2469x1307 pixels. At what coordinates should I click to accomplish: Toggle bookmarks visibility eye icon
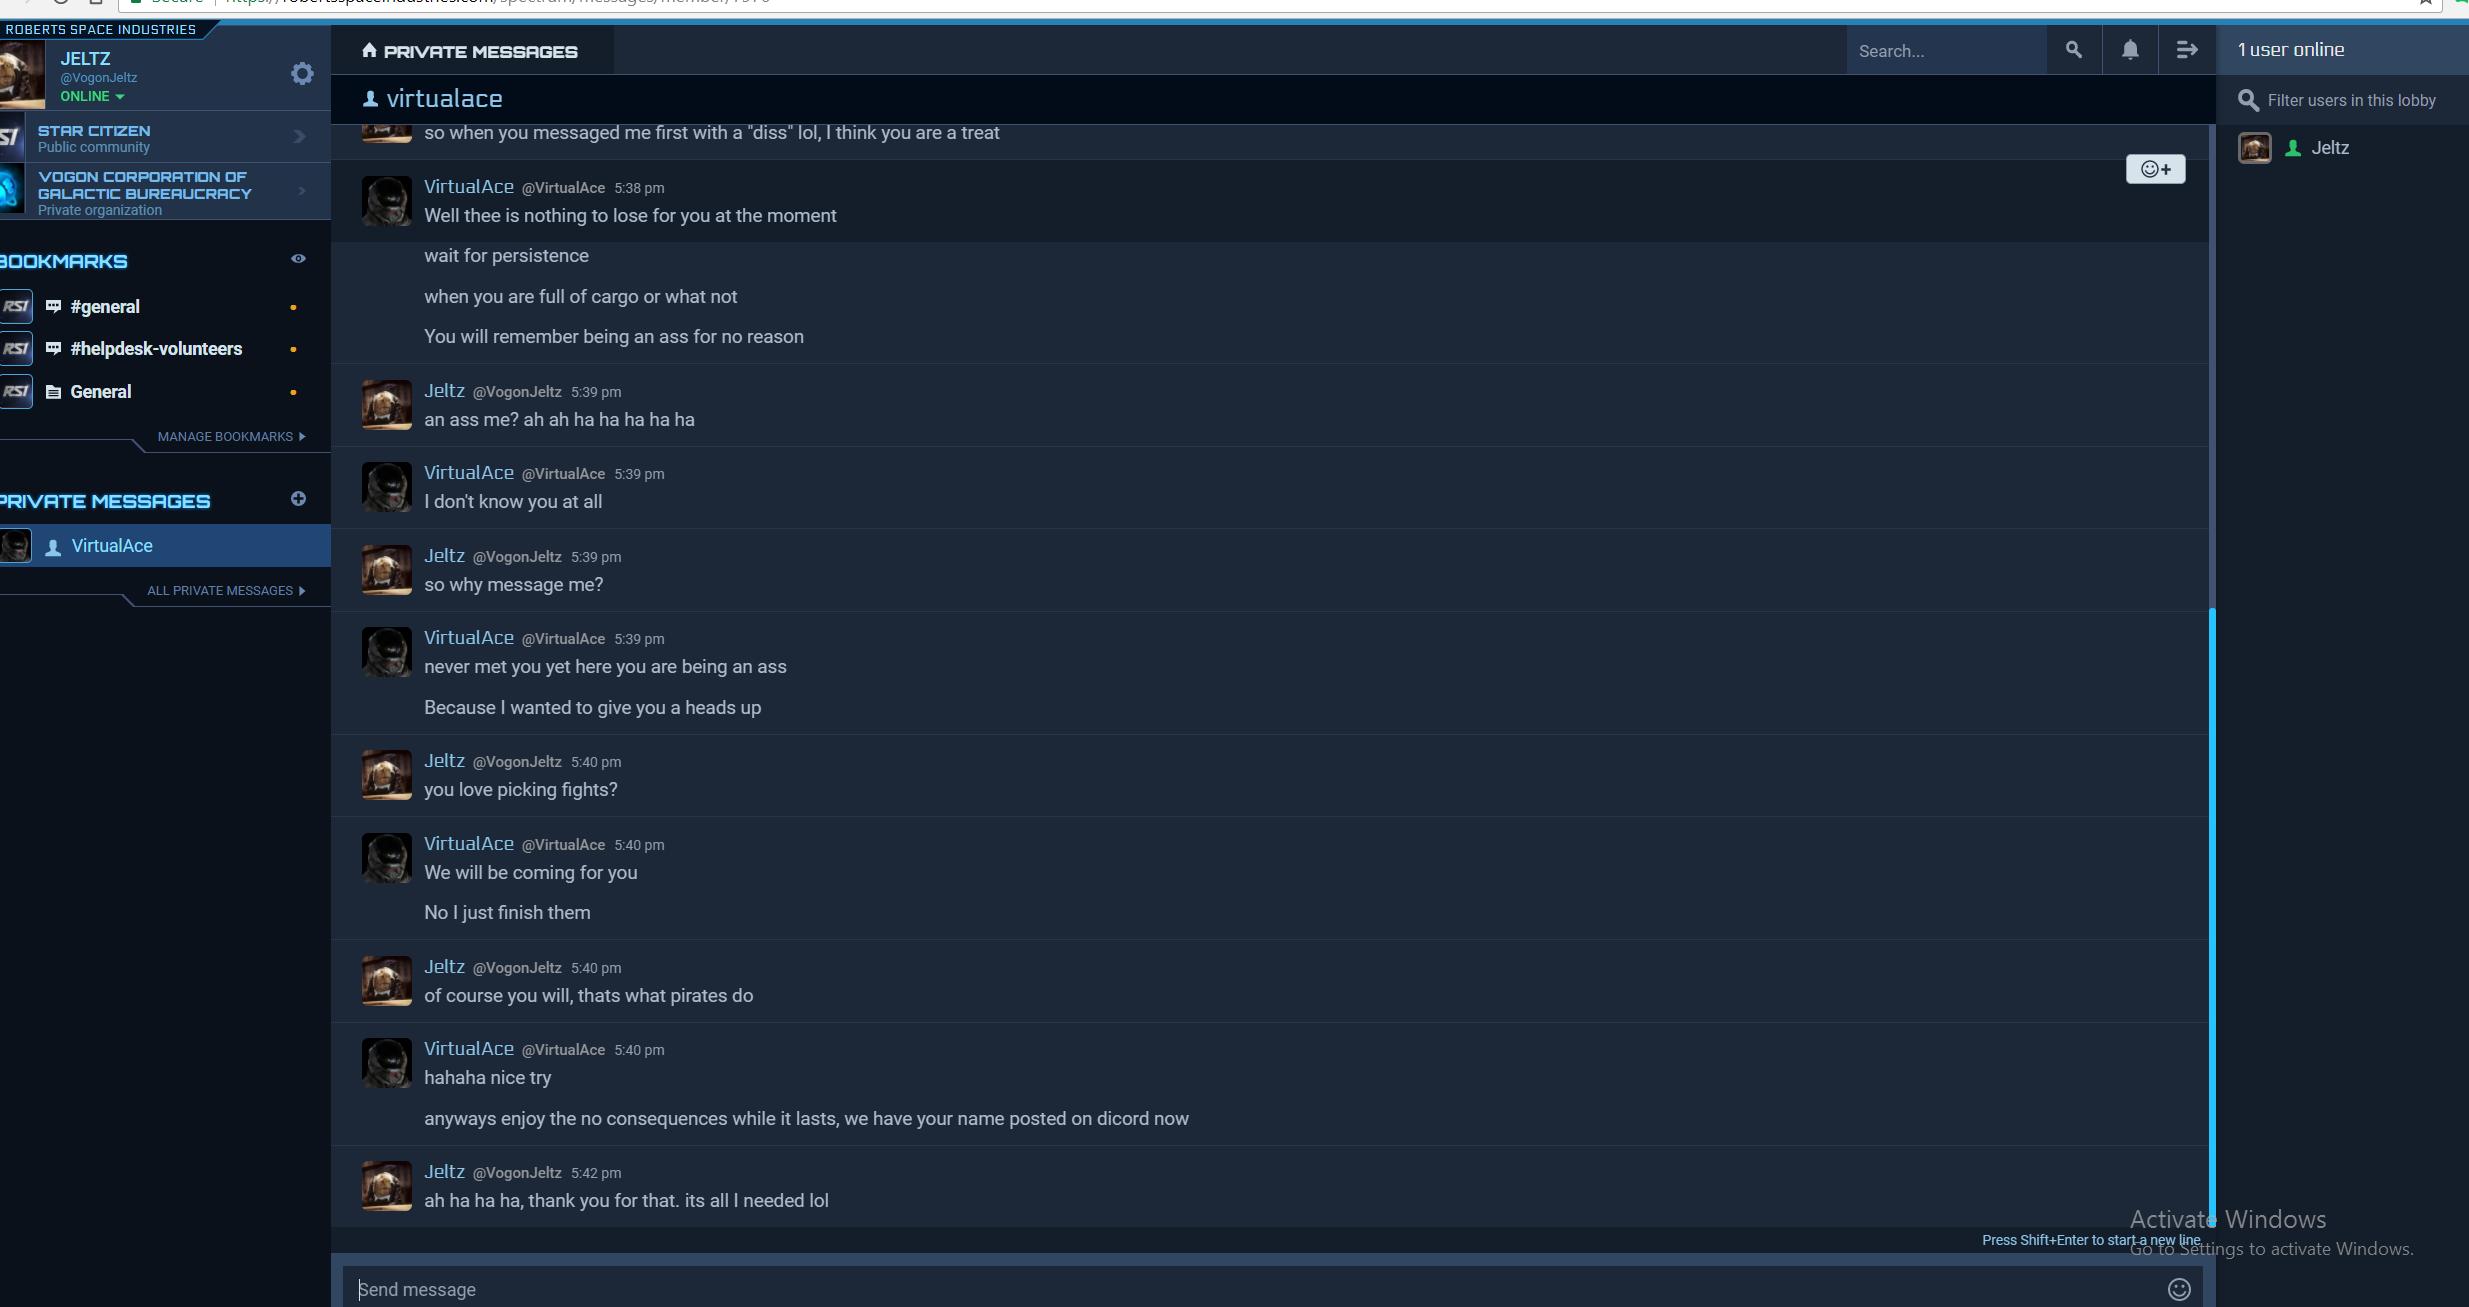point(298,259)
